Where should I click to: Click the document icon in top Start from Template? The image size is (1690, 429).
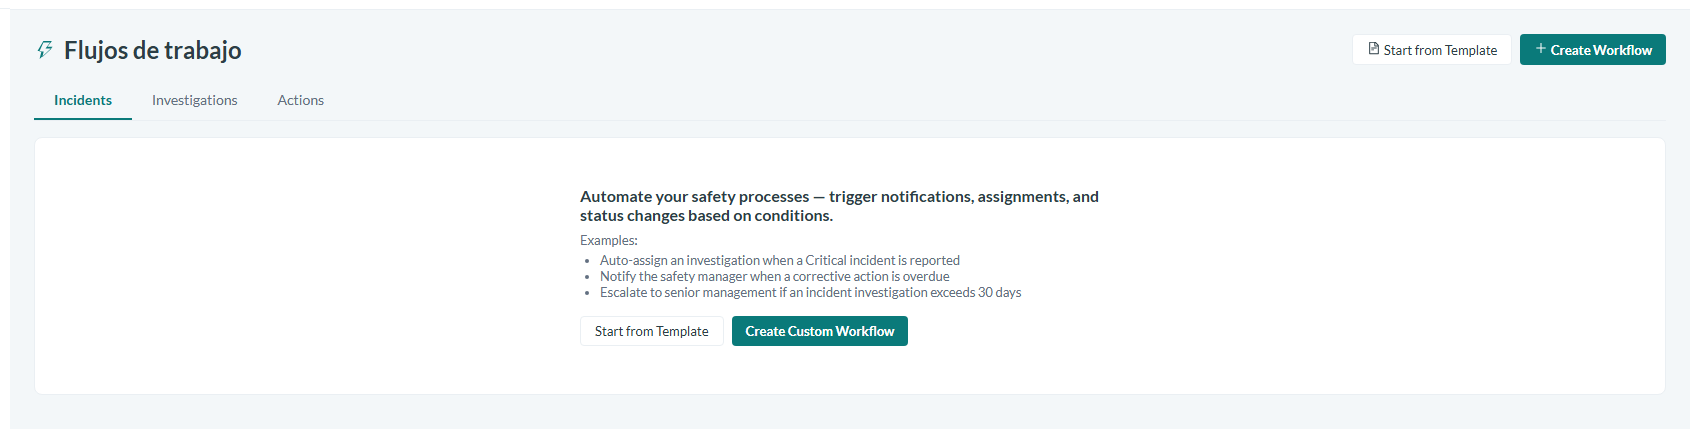point(1374,49)
